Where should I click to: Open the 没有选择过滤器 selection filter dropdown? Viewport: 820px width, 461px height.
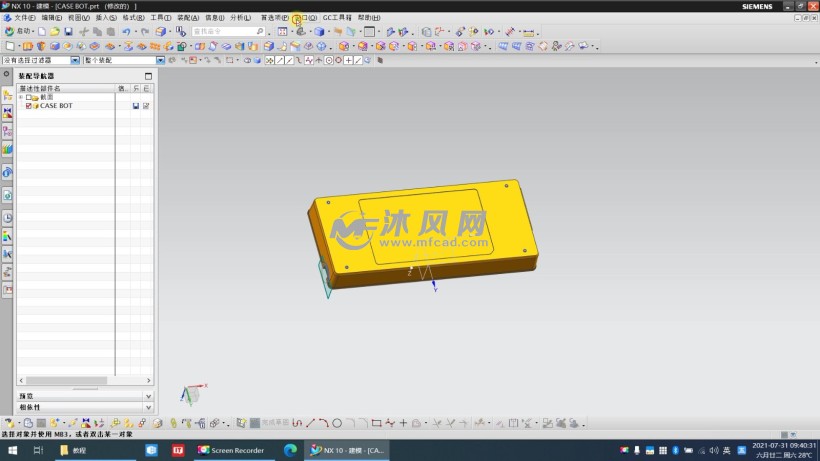point(75,61)
